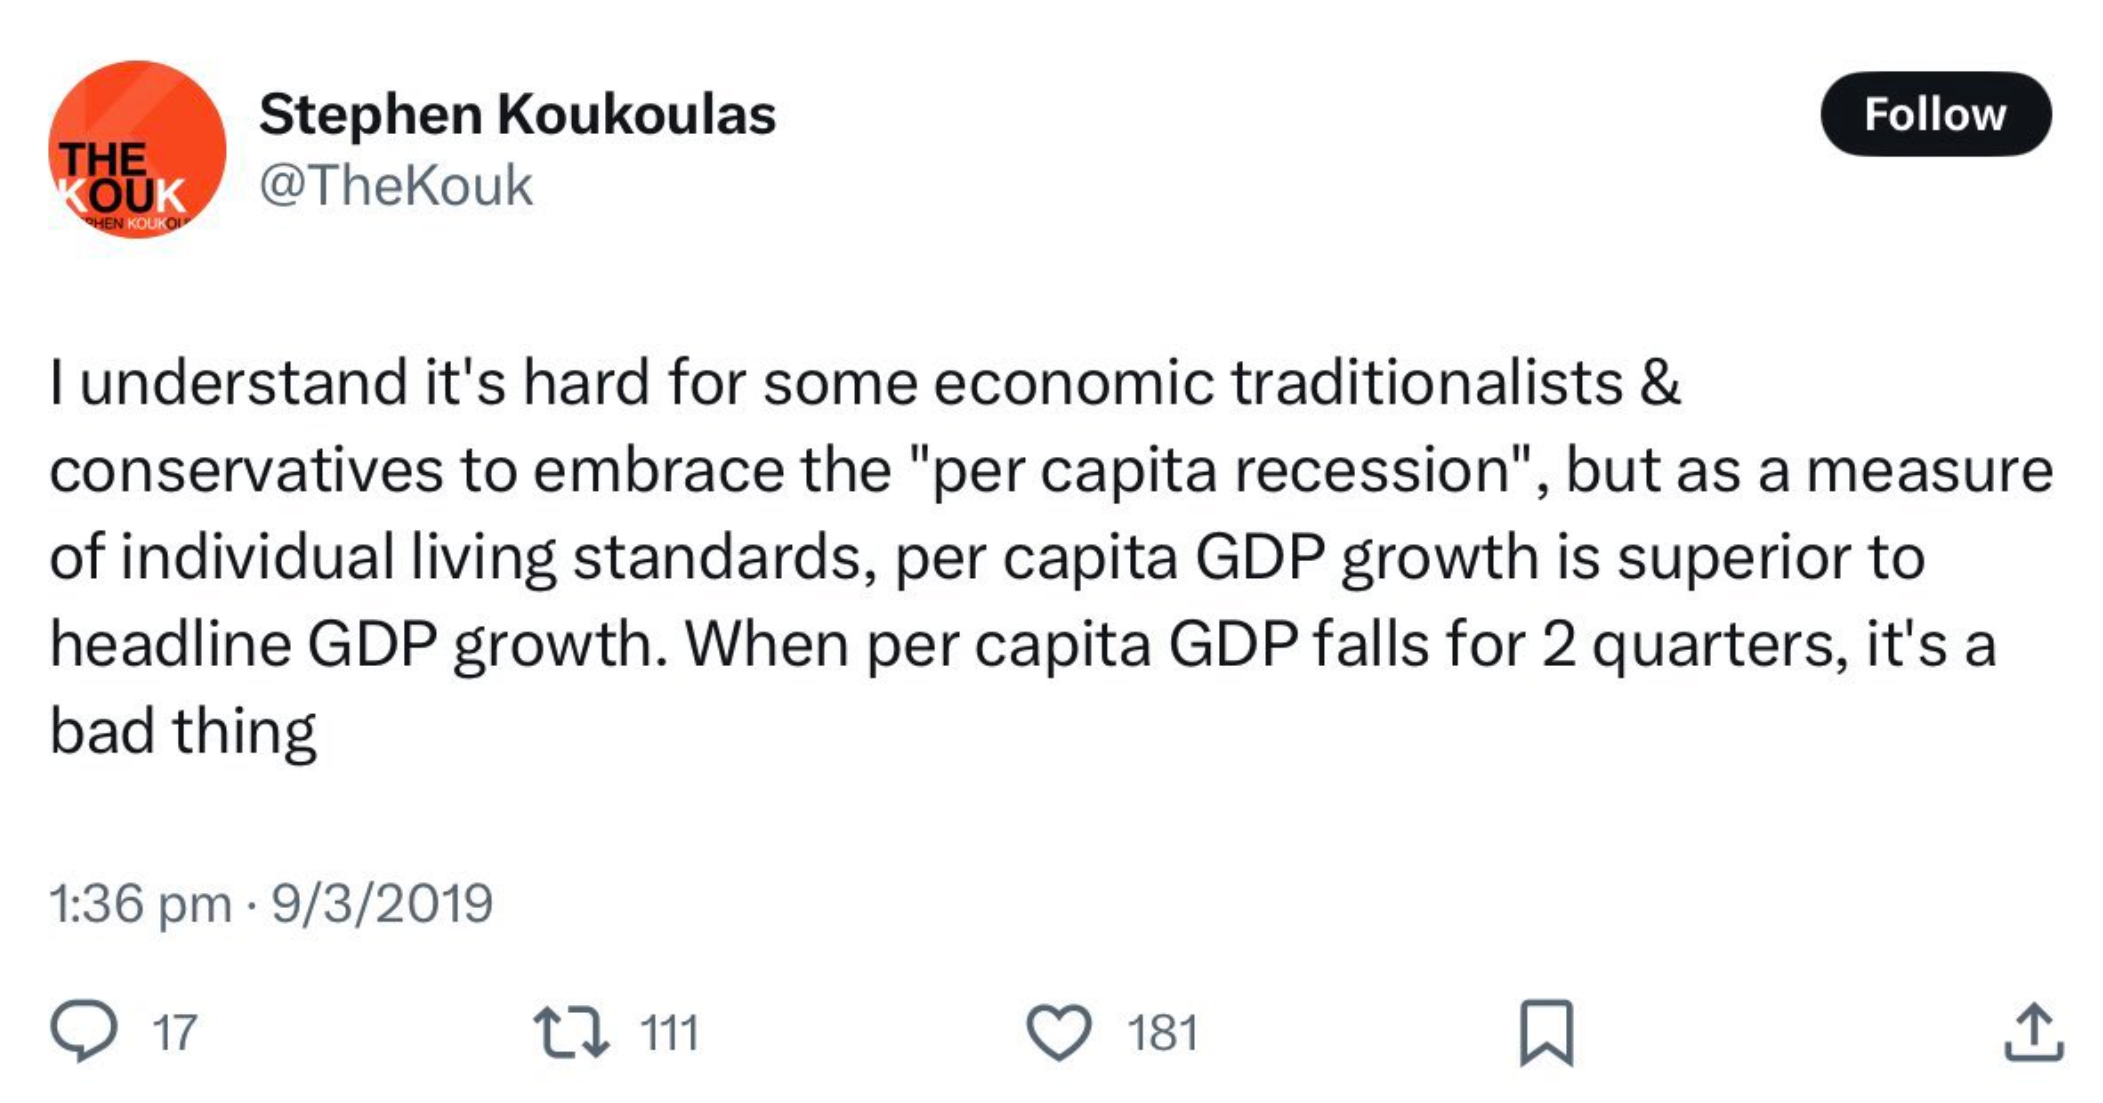Click the 111 retweet count

point(669,1033)
